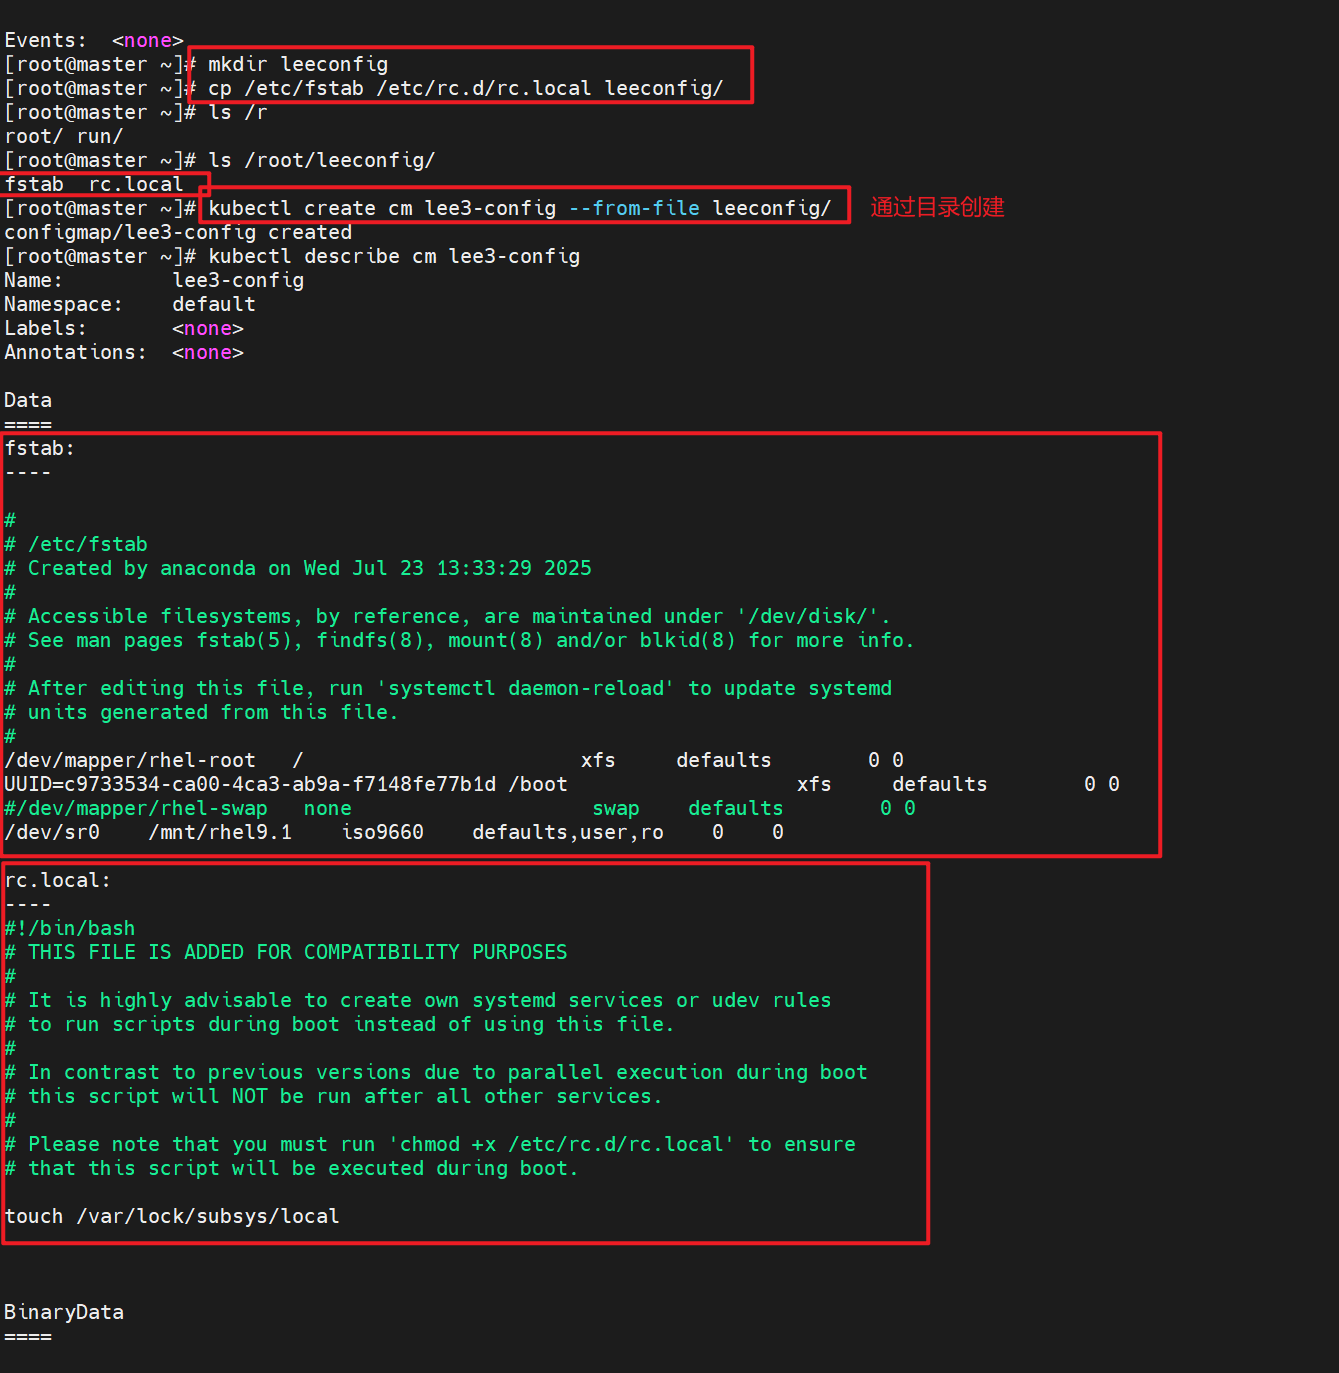Viewport: 1339px width, 1373px height.
Task: Click 'Accessible filesystems, by reference' comment line
Action: (448, 616)
